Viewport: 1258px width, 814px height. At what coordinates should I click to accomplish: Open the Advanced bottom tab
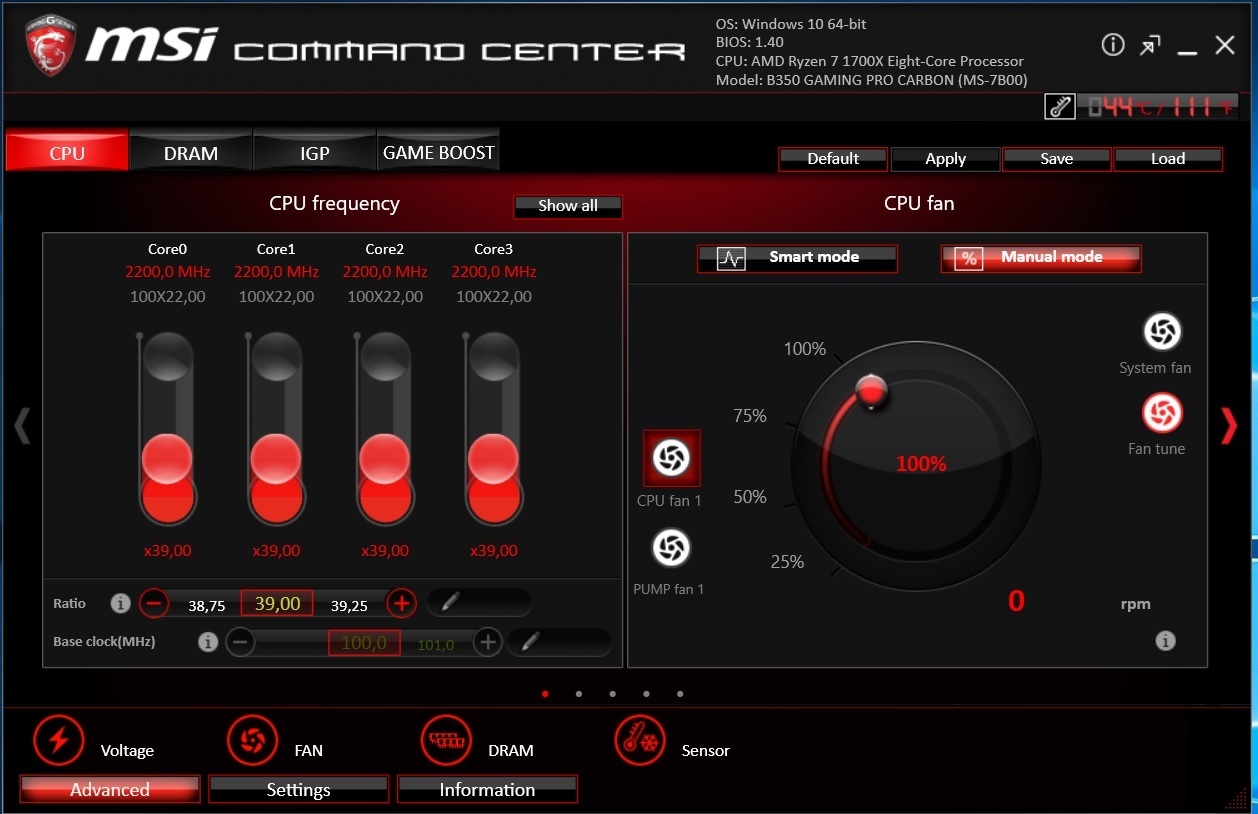(110, 789)
